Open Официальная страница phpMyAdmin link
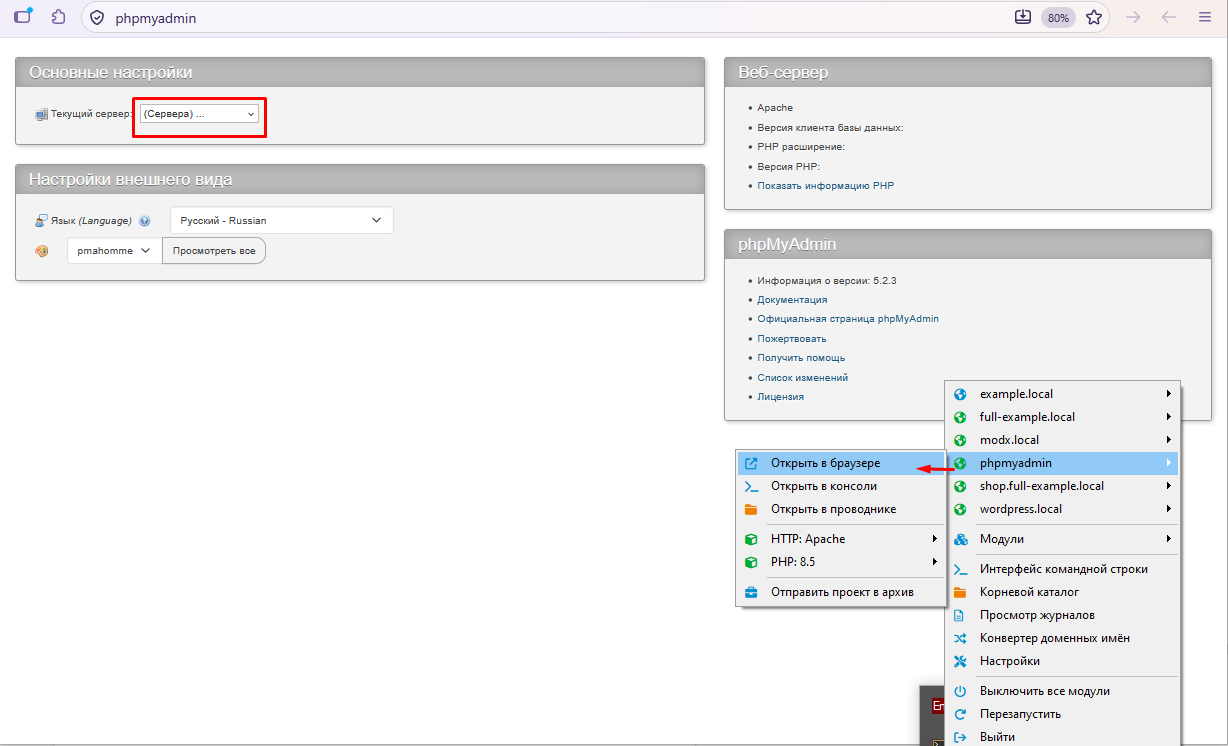The height and width of the screenshot is (746, 1228). [848, 319]
